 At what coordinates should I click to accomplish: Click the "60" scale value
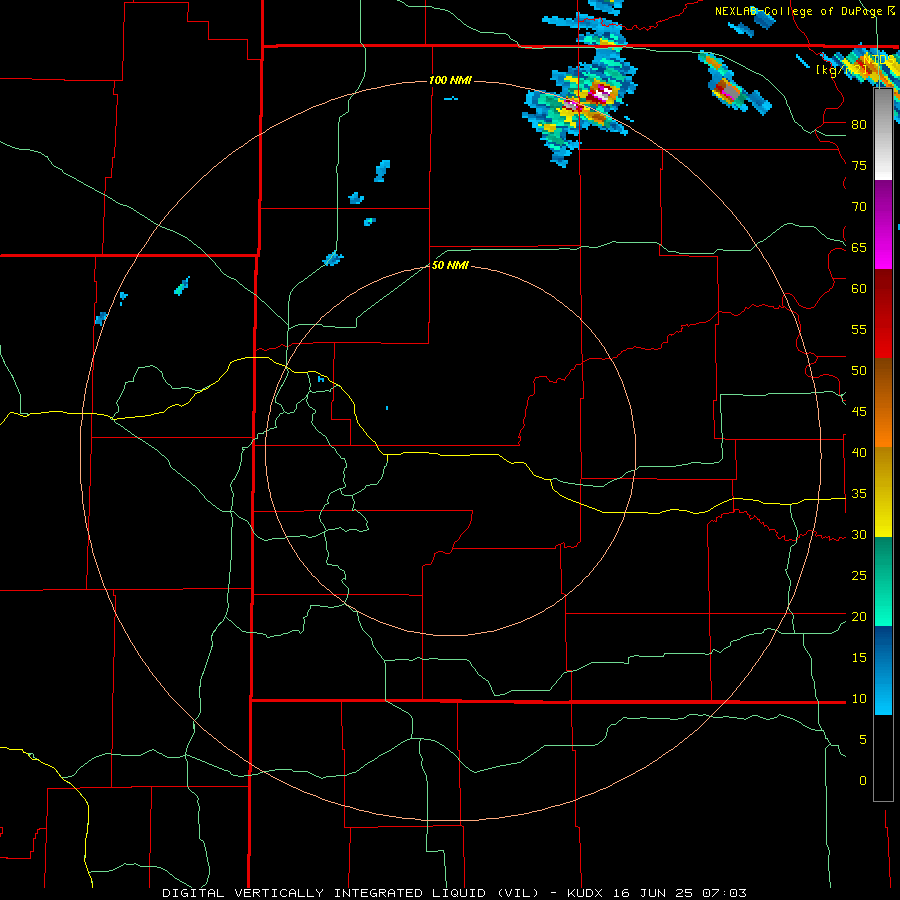(859, 289)
